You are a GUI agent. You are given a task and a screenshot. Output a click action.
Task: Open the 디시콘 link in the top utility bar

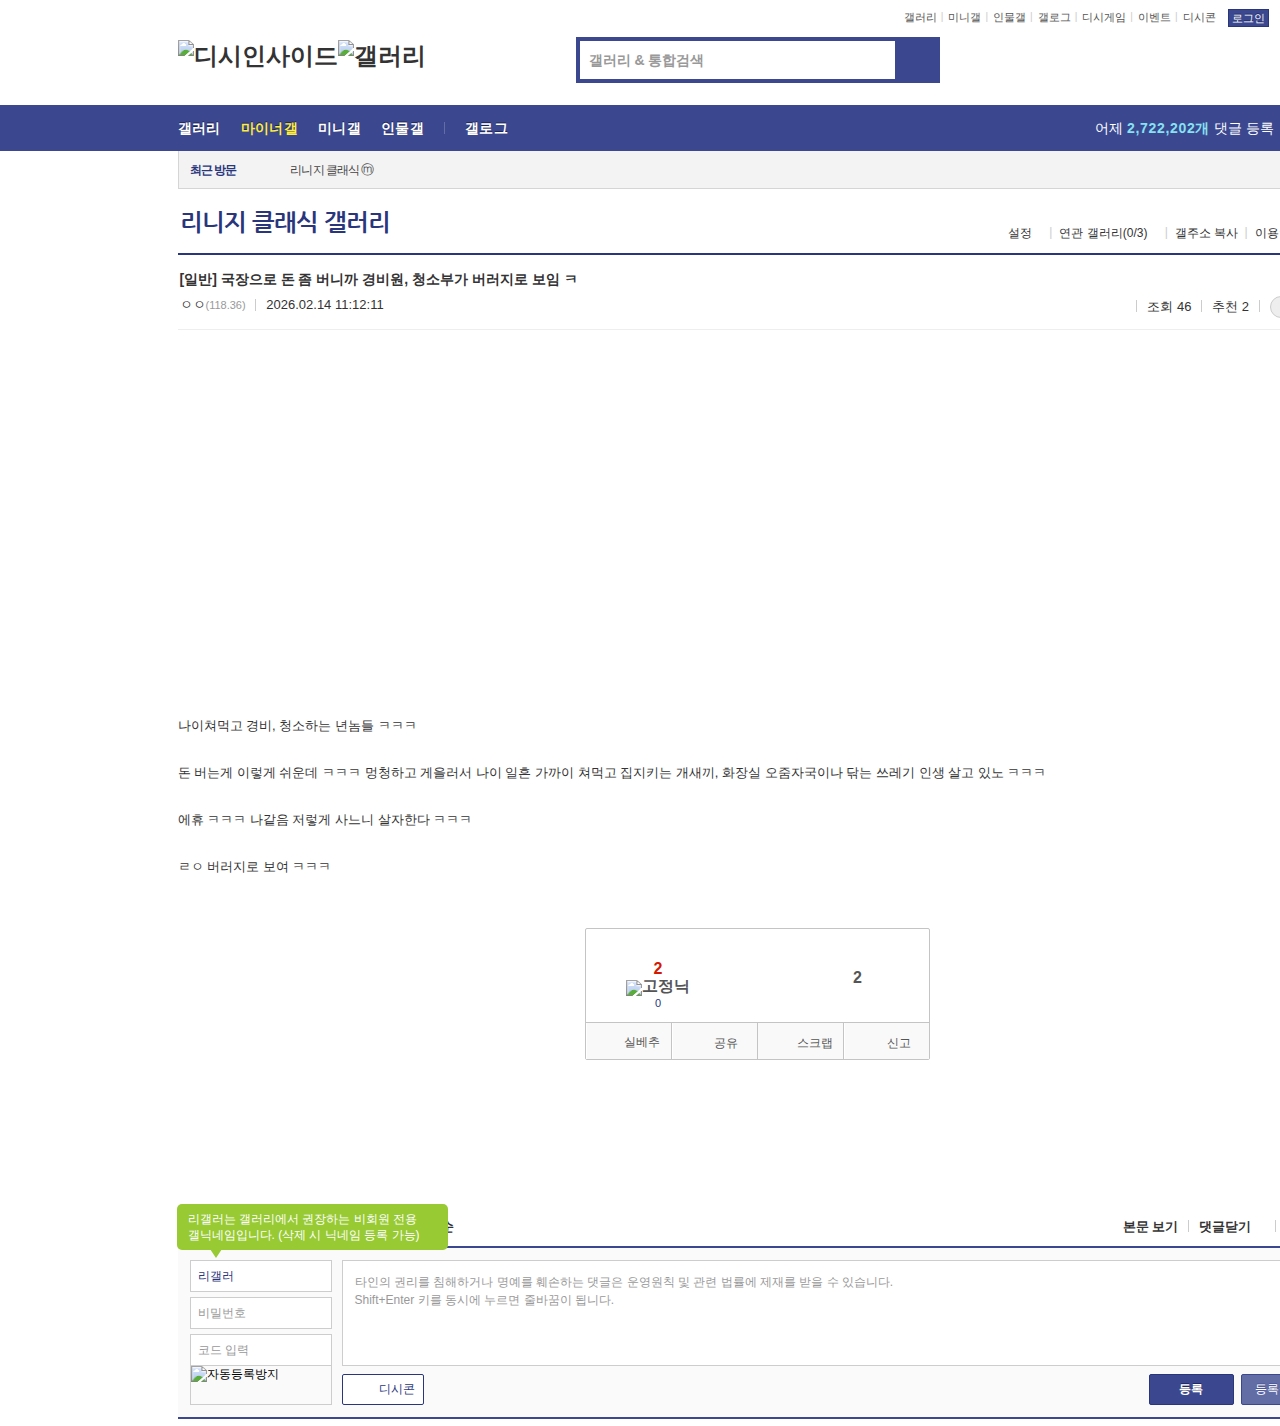pyautogui.click(x=1199, y=18)
